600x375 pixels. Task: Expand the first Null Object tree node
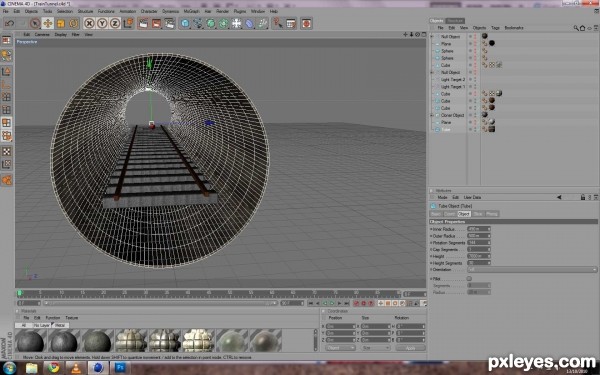pyautogui.click(x=432, y=36)
